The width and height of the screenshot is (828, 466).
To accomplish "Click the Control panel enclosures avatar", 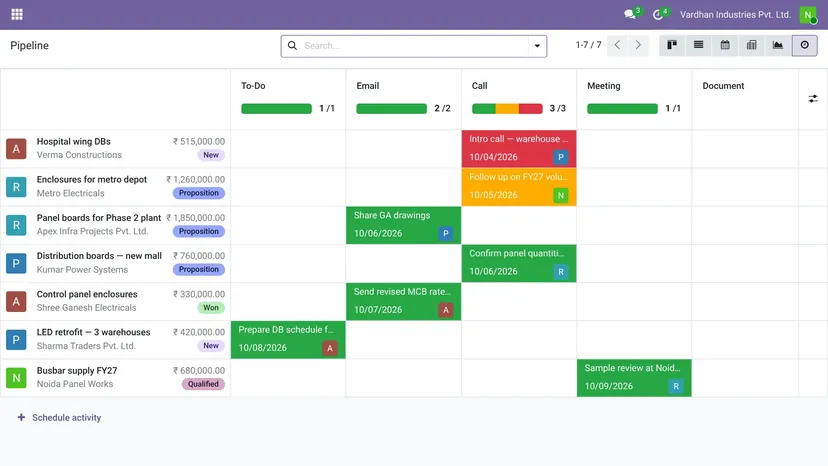I will pos(16,301).
